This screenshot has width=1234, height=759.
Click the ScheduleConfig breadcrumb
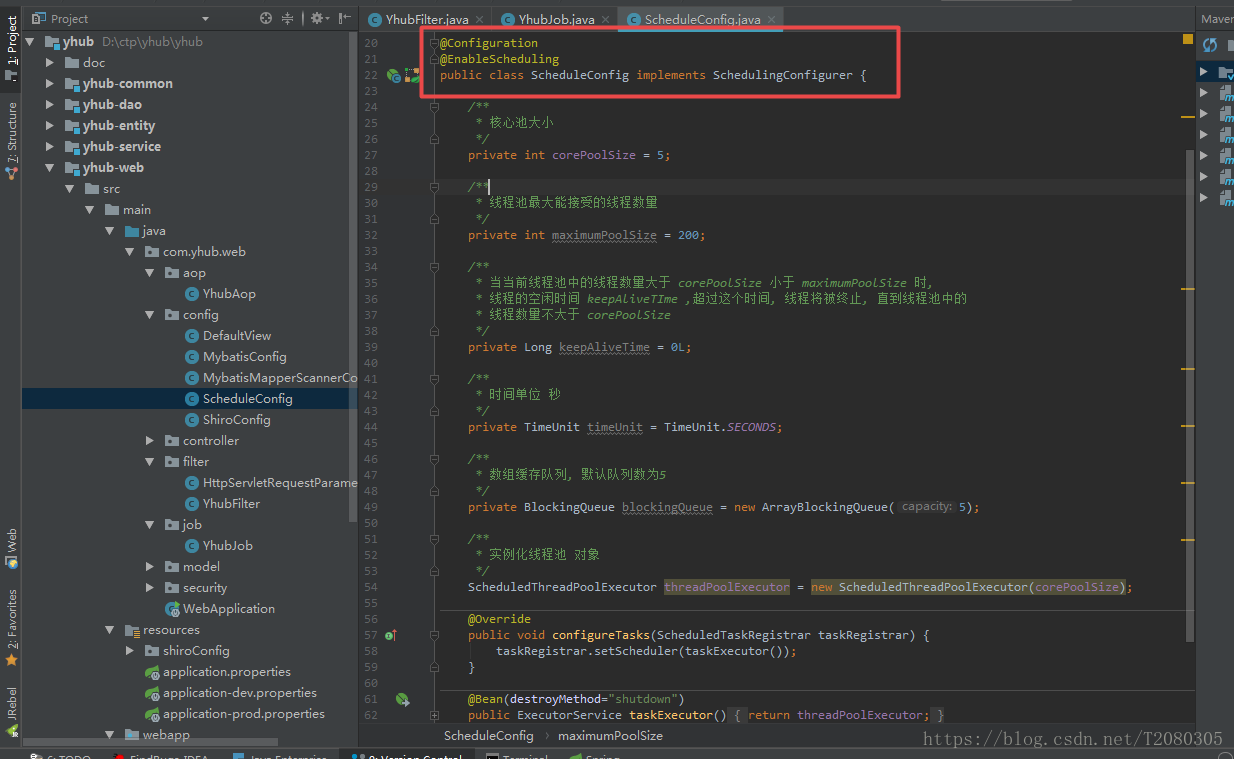(489, 735)
